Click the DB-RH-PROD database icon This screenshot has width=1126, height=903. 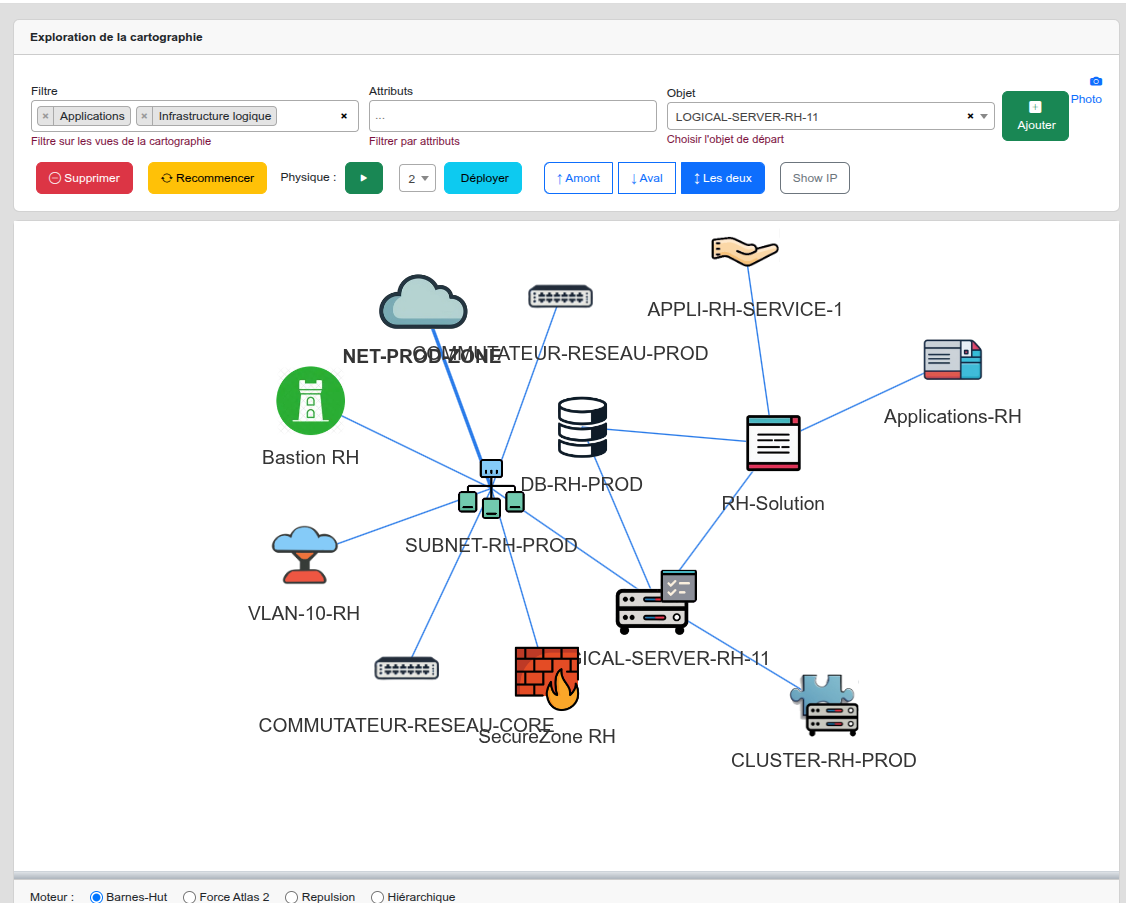pyautogui.click(x=582, y=428)
